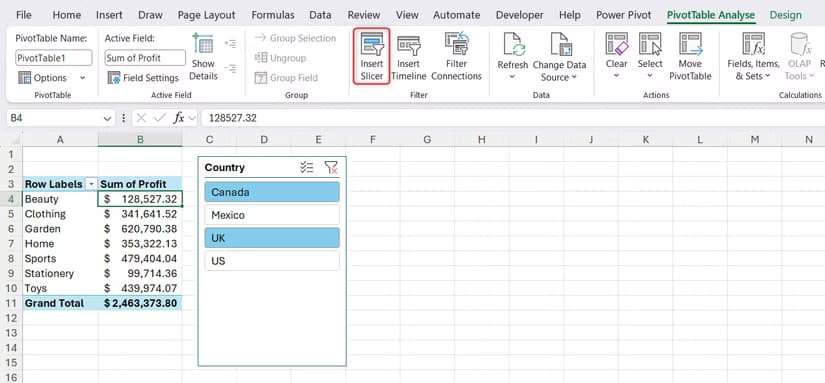Click the Sum of Profit header cell
Viewport: 825px width, 383px height.
click(140, 184)
